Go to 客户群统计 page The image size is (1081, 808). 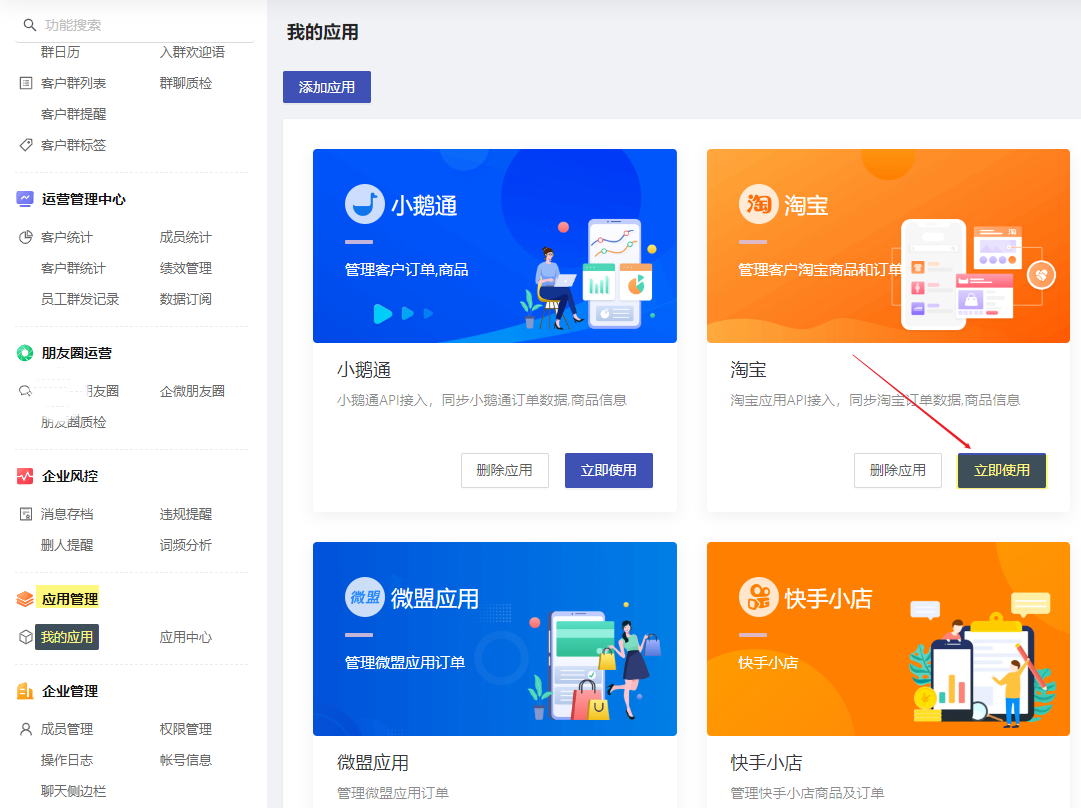coord(74,268)
